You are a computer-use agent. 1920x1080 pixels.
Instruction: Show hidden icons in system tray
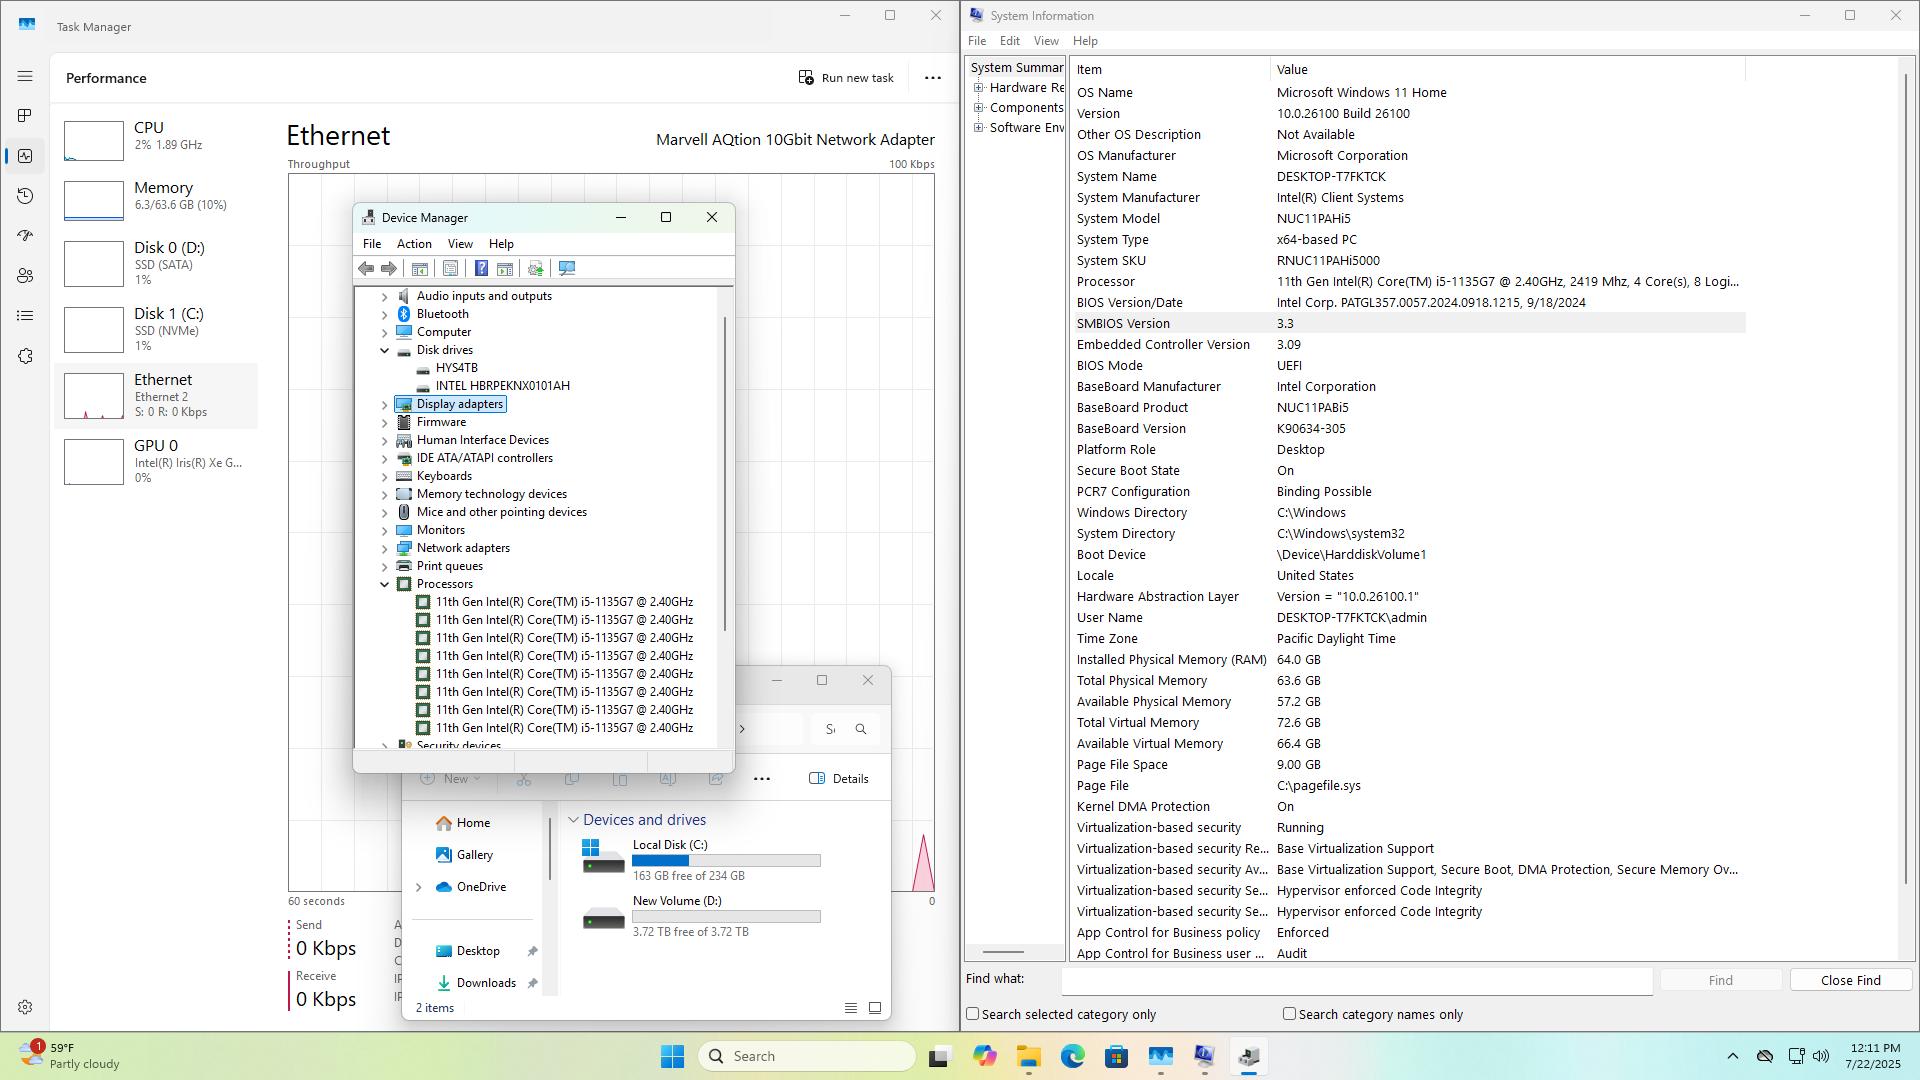point(1732,1056)
